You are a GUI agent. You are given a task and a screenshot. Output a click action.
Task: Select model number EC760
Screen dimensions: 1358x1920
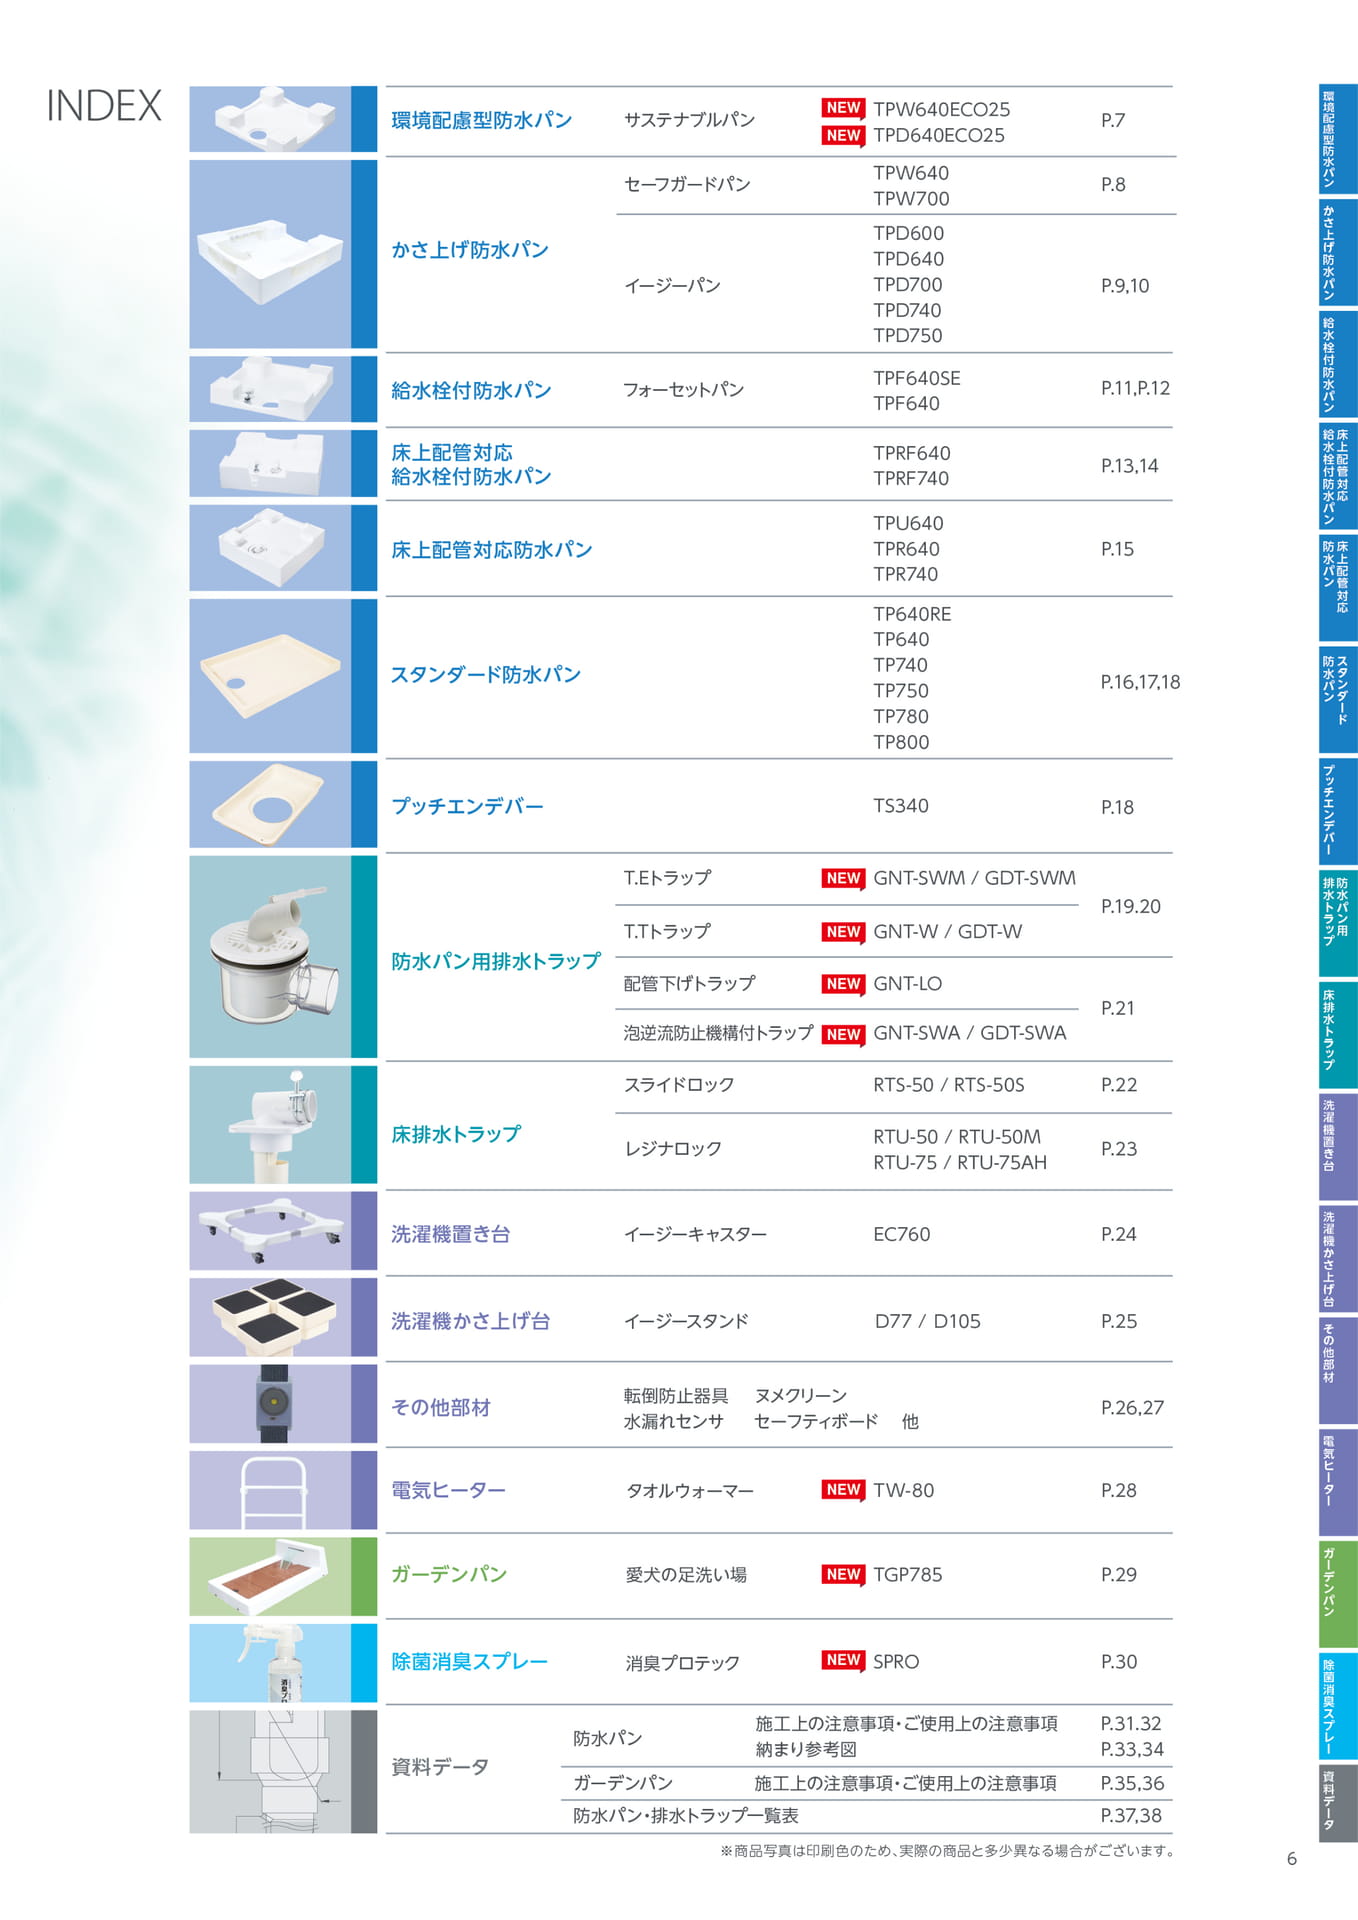pos(902,1234)
